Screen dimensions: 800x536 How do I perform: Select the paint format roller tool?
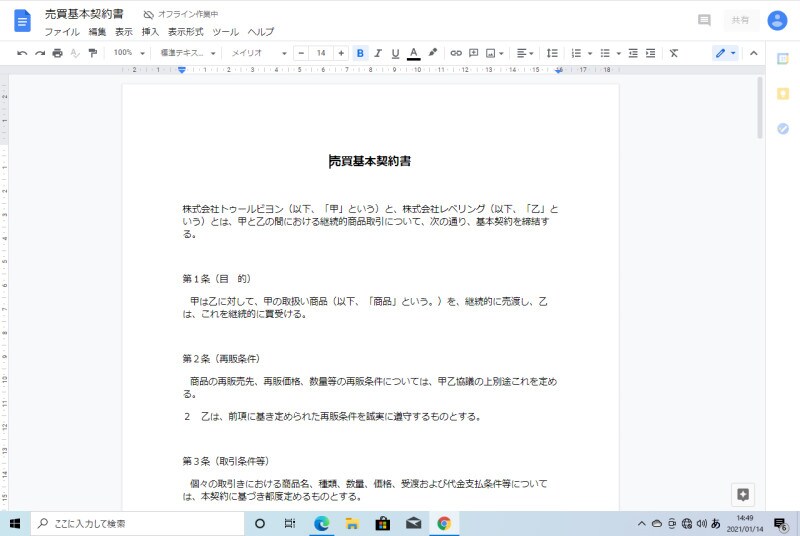click(92, 53)
